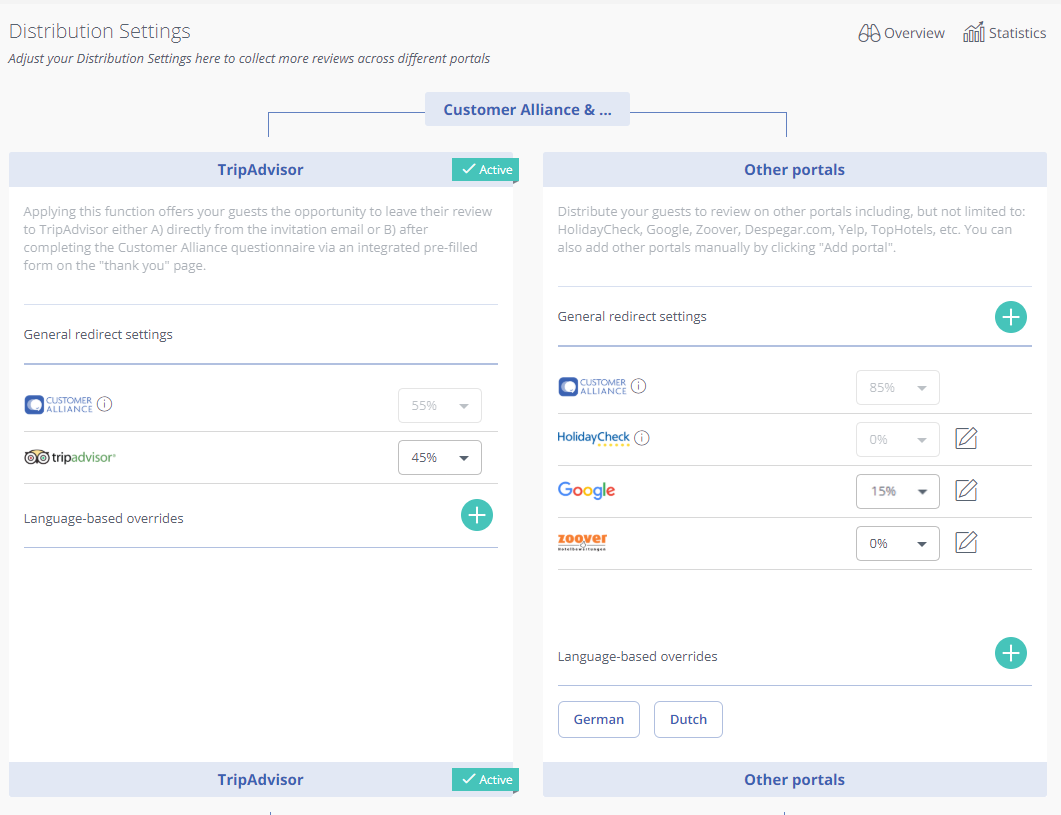Click the tripadvisor logo in redirect settings

coord(70,458)
